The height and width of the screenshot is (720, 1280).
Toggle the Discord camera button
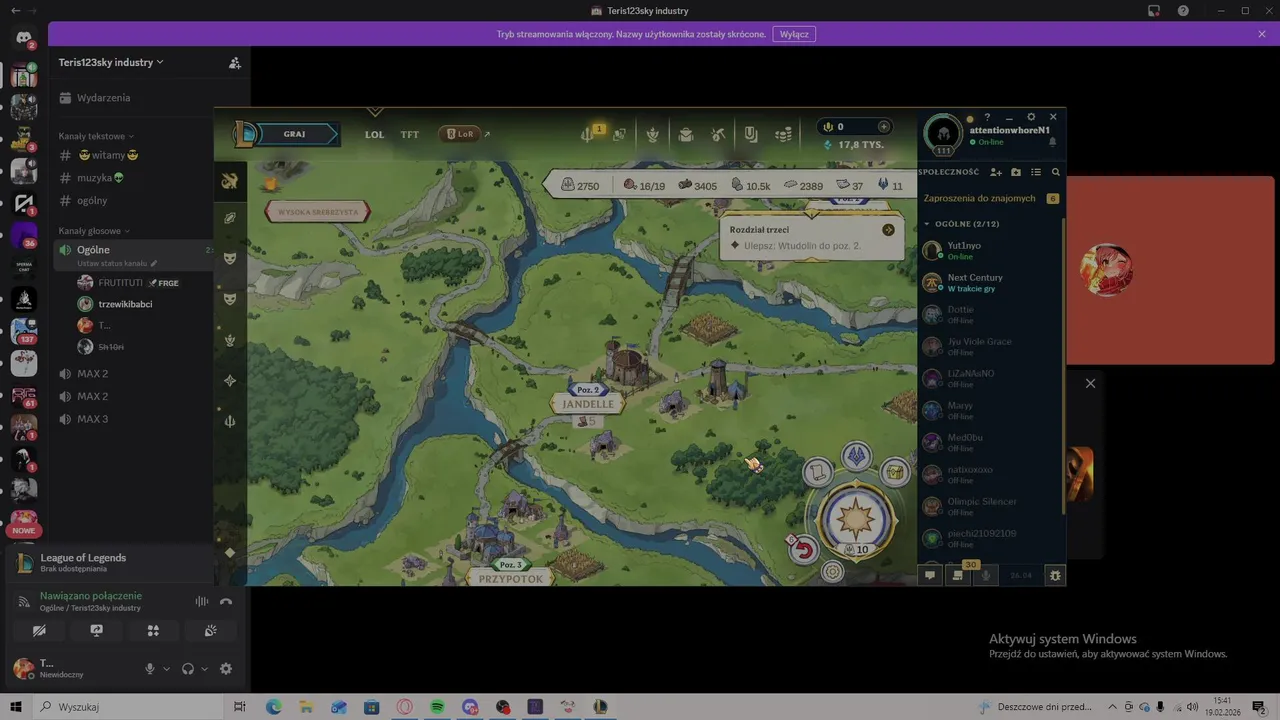(39, 631)
